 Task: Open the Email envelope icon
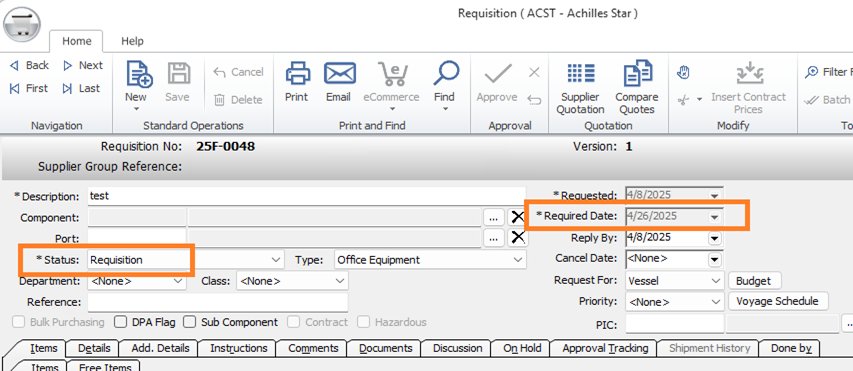339,73
